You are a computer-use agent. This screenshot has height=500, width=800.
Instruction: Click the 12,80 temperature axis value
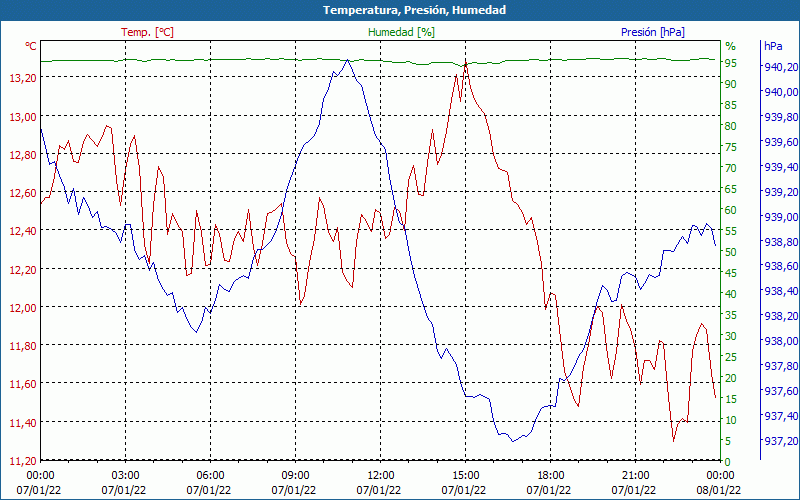coord(23,154)
